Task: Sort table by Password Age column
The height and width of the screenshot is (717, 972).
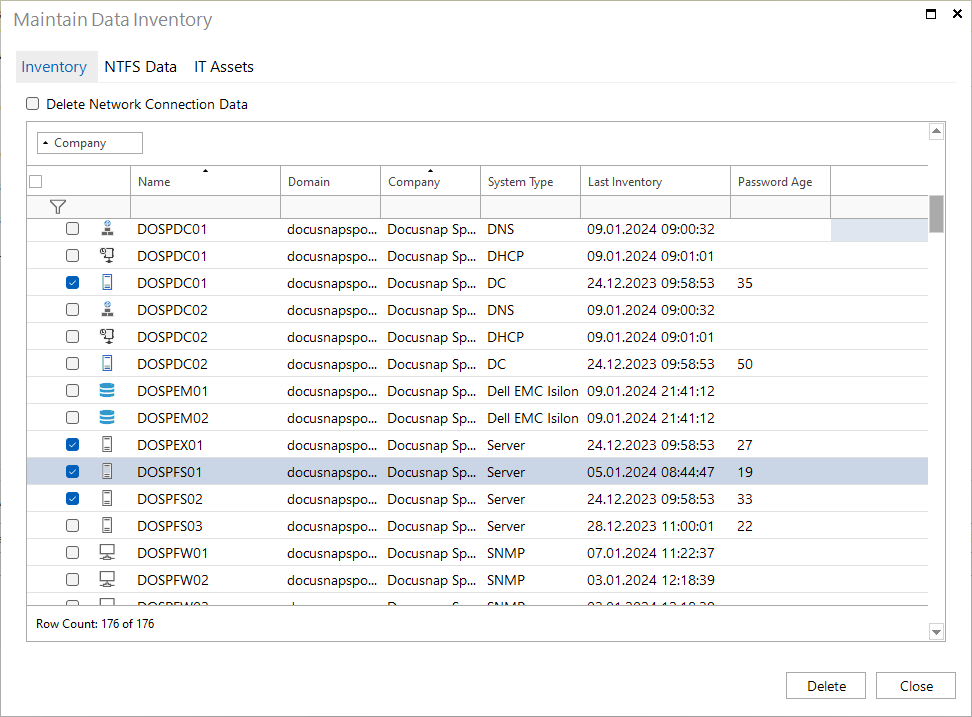Action: [x=780, y=181]
